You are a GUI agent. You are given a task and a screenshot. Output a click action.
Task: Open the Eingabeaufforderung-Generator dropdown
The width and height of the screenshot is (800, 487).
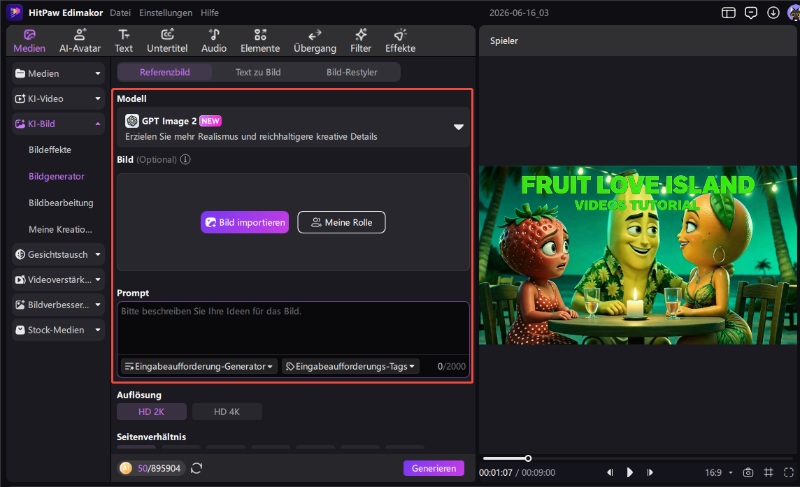199,366
